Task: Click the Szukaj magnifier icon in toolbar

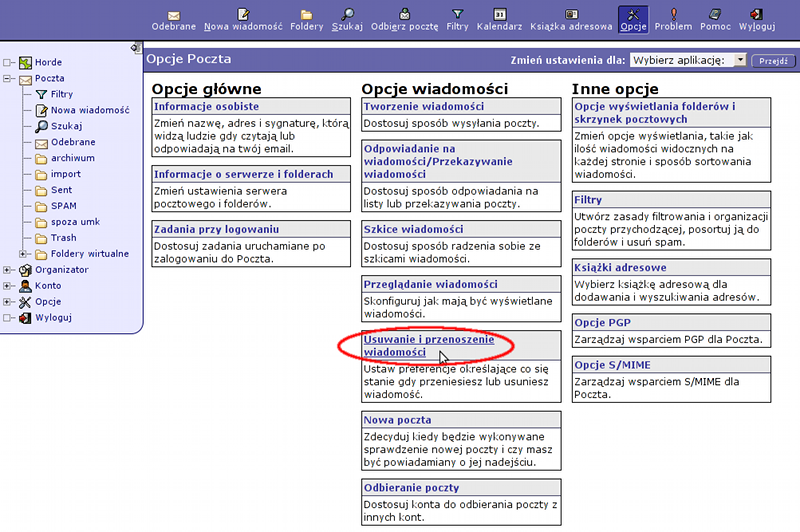Action: pyautogui.click(x=347, y=14)
